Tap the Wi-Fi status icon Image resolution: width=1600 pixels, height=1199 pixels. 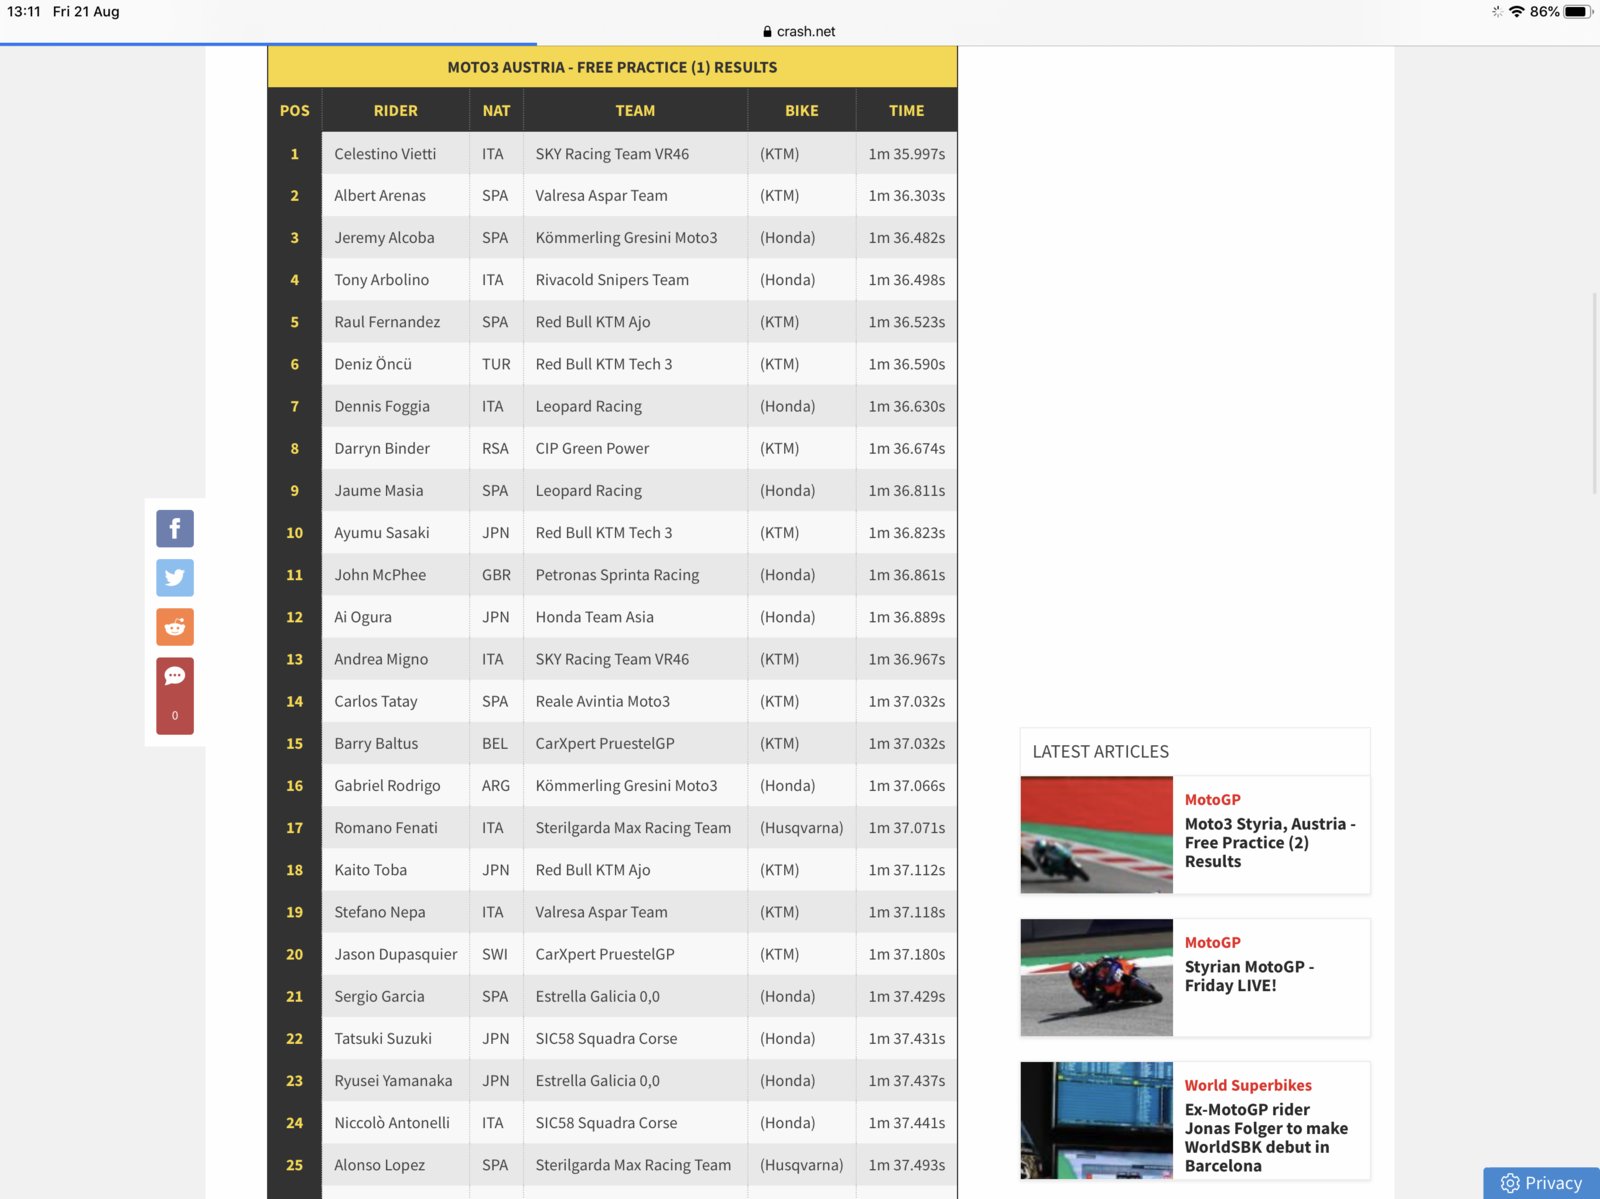[1516, 12]
